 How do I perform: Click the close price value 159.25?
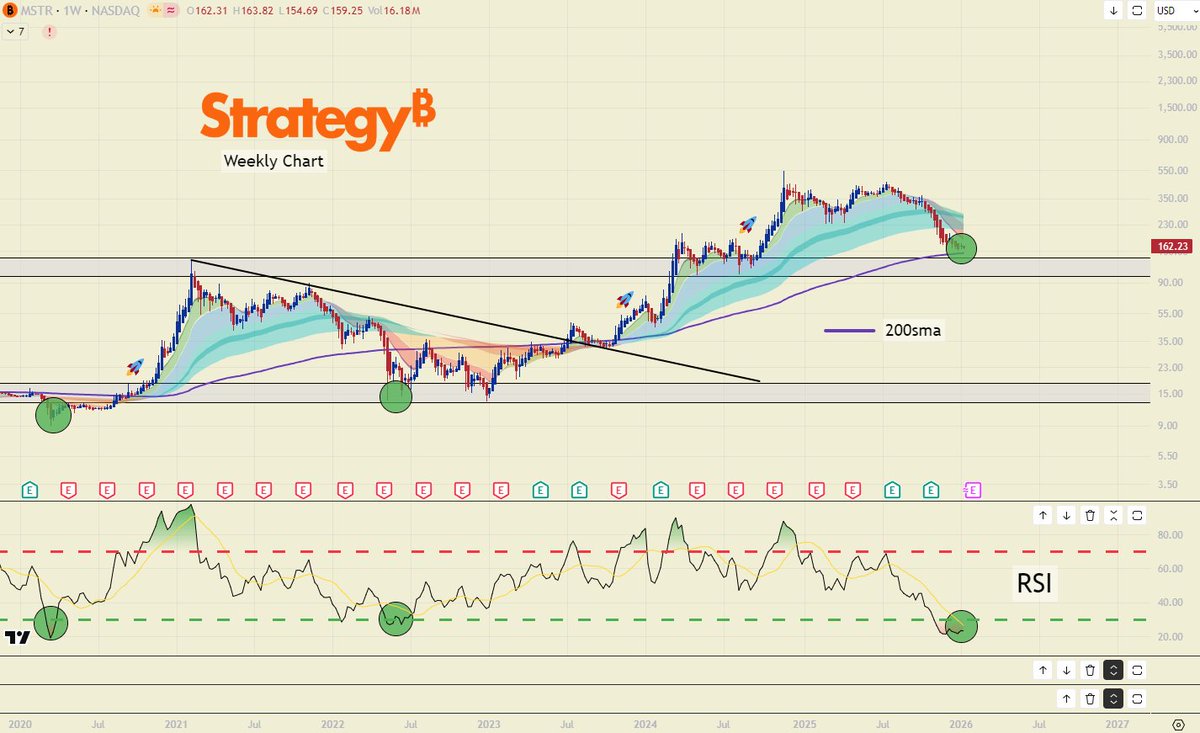pos(349,11)
